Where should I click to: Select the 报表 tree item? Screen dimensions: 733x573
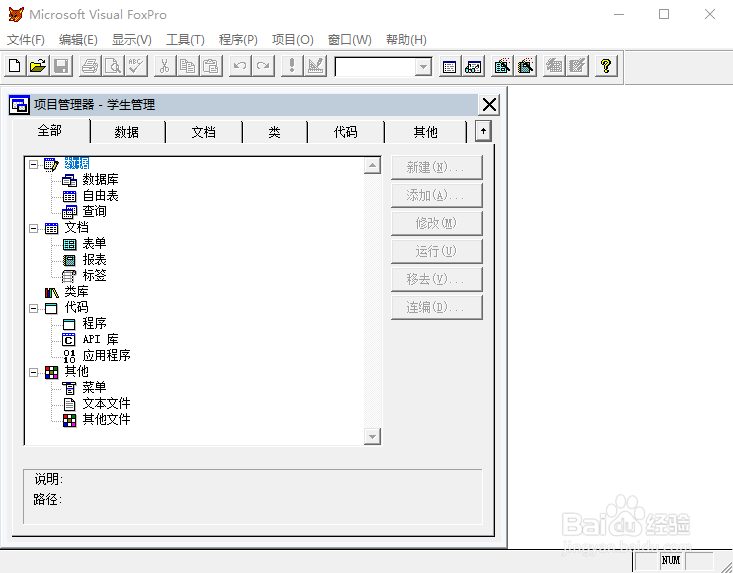click(x=94, y=259)
